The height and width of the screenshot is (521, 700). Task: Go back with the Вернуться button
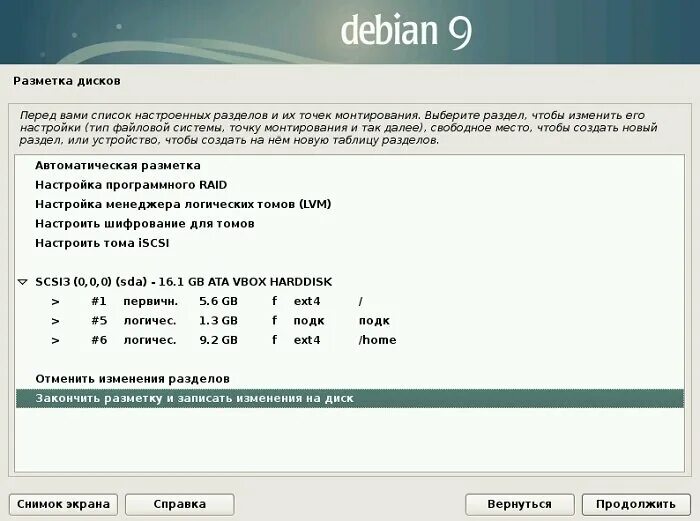tap(520, 504)
